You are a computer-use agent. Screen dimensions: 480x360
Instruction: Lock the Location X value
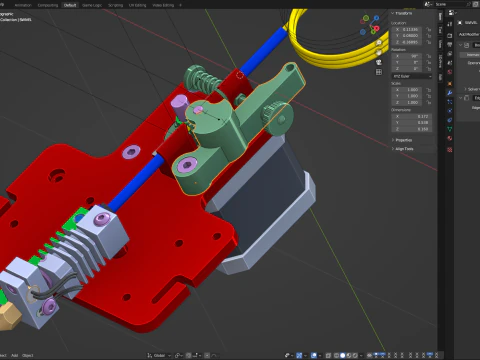[428, 29]
